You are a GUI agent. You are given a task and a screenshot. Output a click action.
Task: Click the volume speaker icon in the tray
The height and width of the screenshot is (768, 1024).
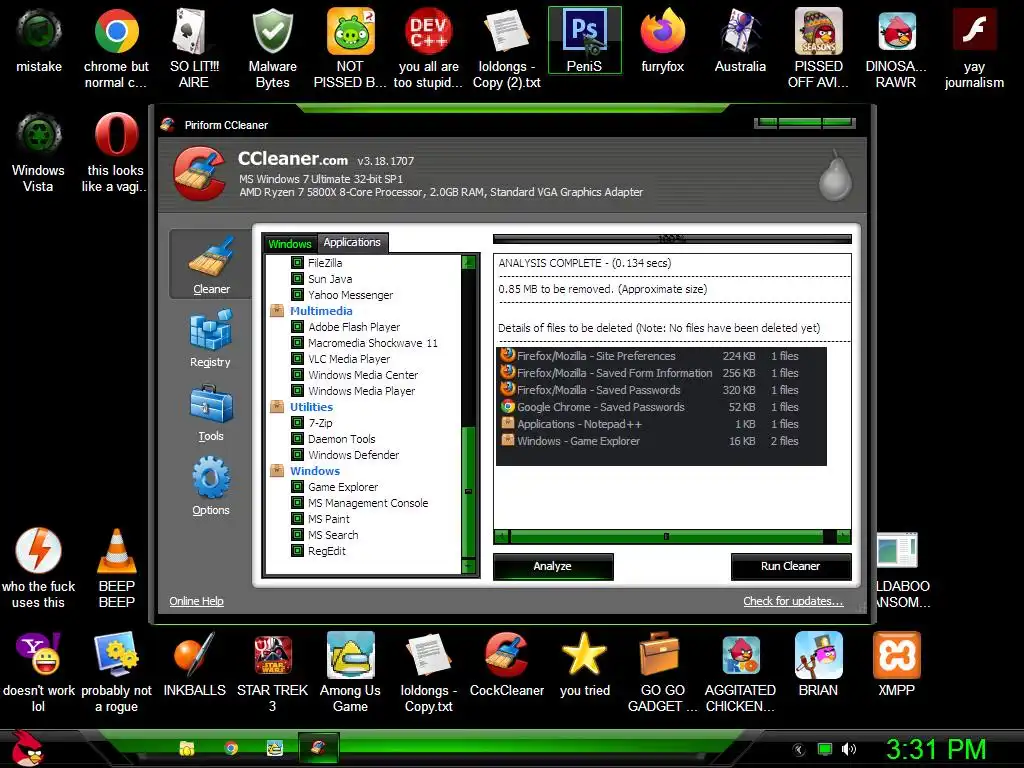(x=849, y=749)
